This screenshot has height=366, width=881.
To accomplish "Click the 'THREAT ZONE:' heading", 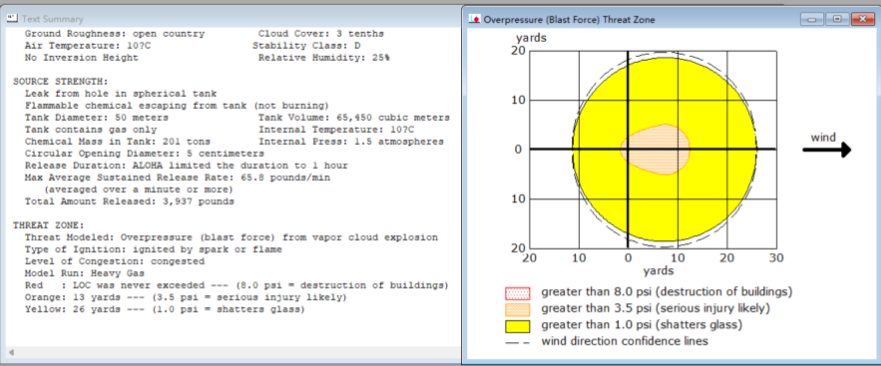I will (x=49, y=225).
